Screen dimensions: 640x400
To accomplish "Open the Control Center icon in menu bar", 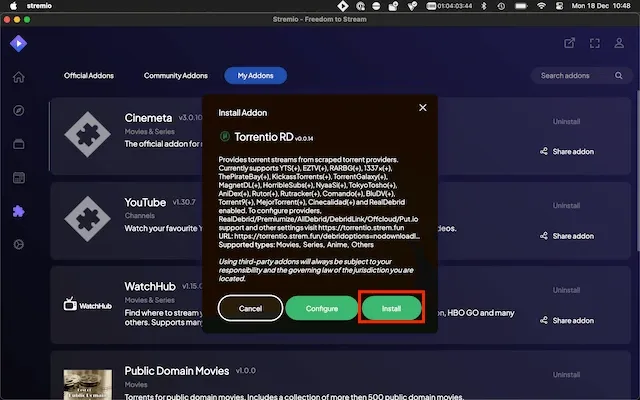I will [x=559, y=6].
